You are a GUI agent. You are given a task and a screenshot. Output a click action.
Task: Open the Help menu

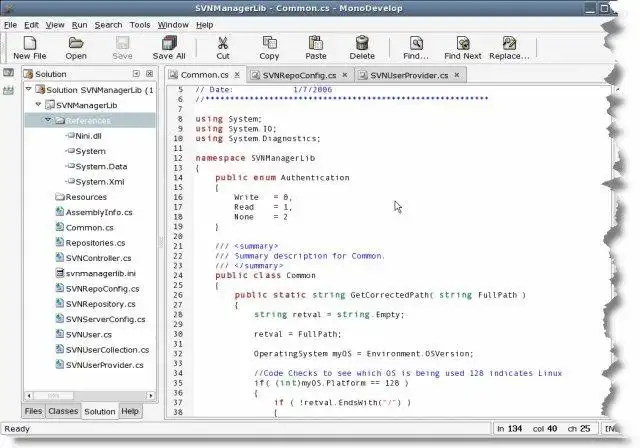tap(204, 25)
